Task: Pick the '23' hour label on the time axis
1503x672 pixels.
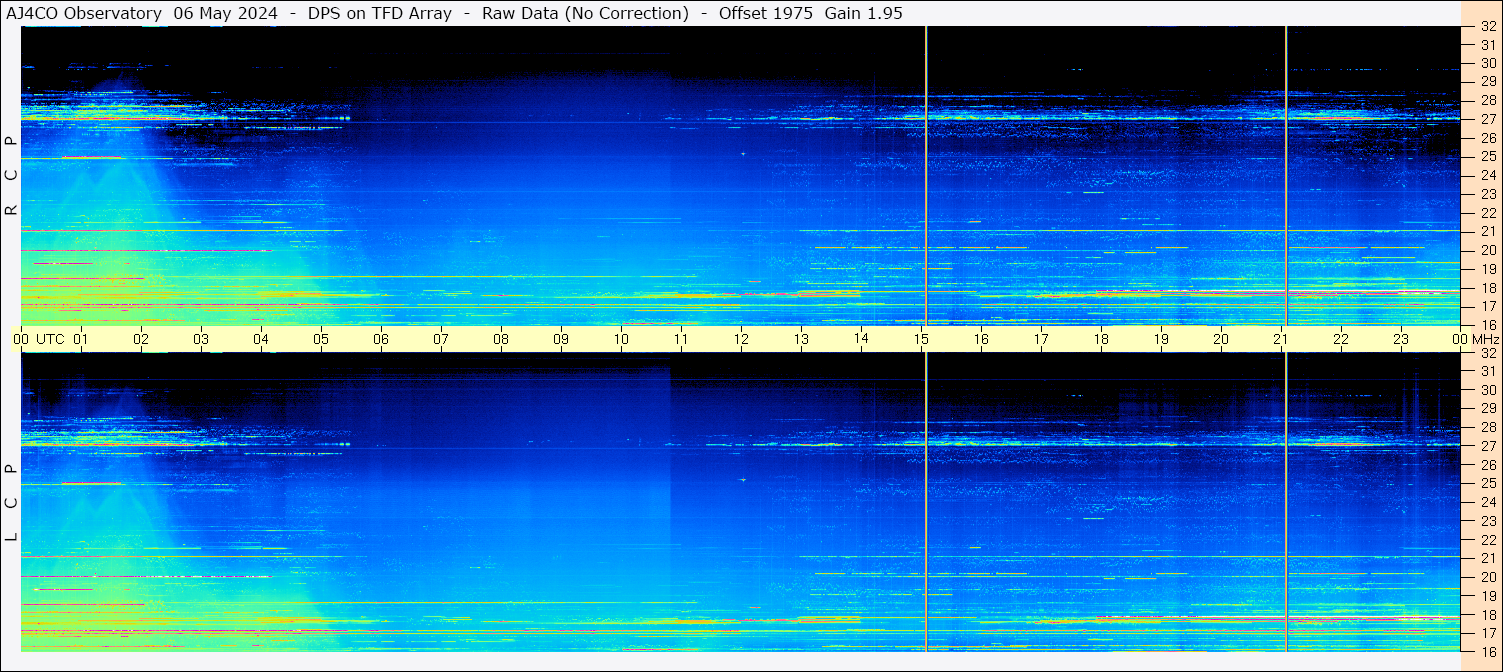Action: tap(1401, 339)
